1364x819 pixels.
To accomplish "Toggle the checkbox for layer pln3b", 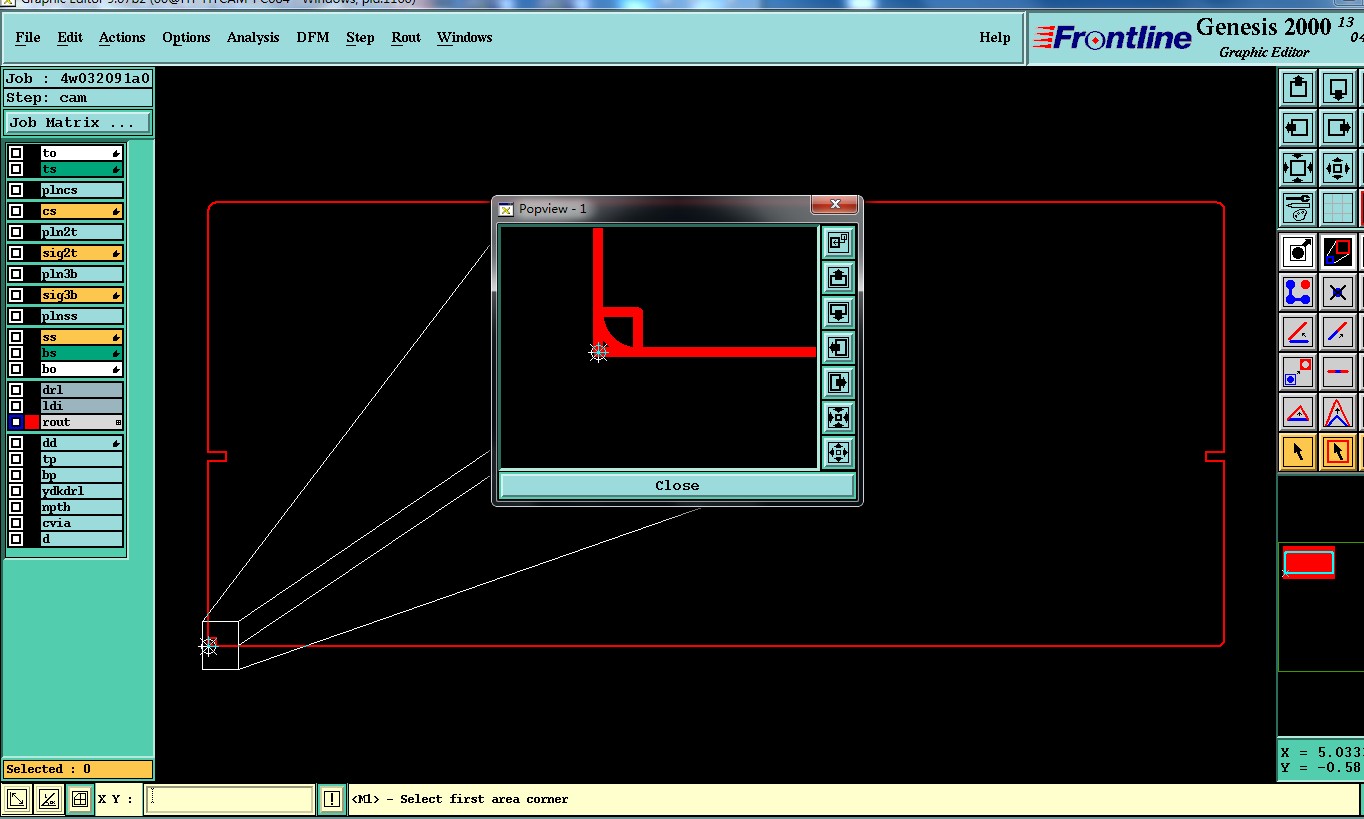I will coord(16,274).
